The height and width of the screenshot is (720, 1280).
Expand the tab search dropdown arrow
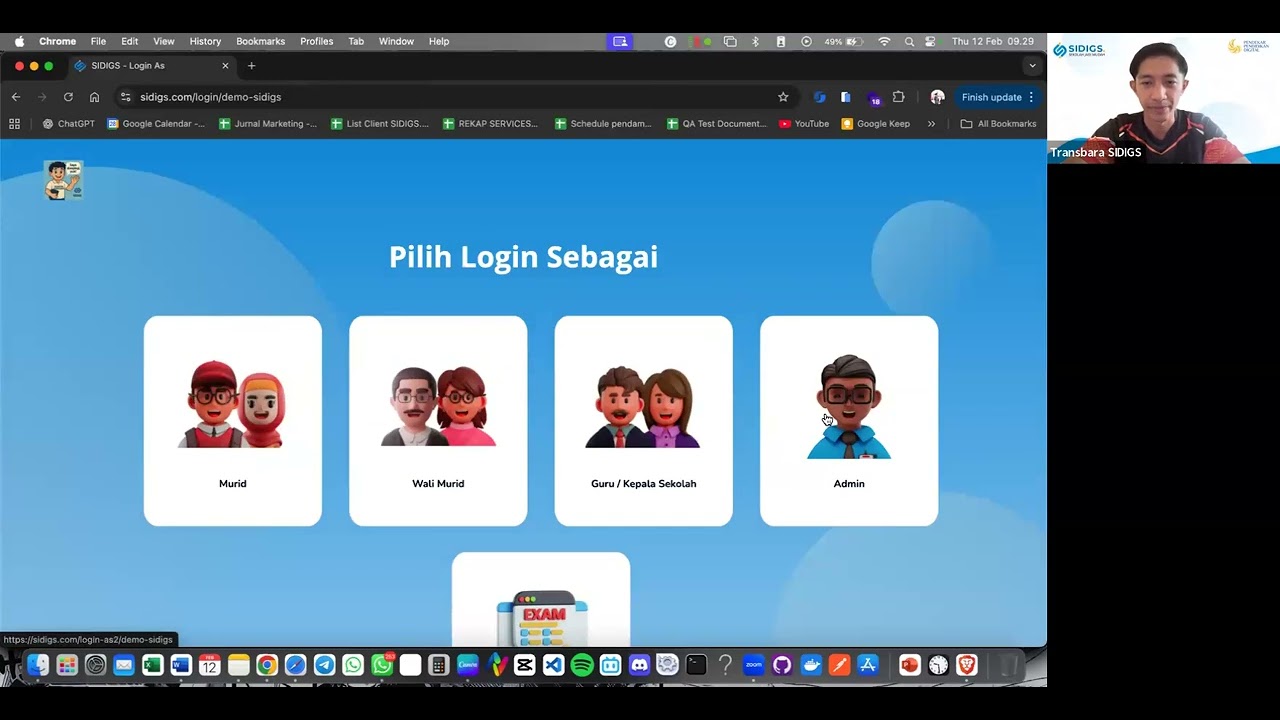coord(1032,66)
